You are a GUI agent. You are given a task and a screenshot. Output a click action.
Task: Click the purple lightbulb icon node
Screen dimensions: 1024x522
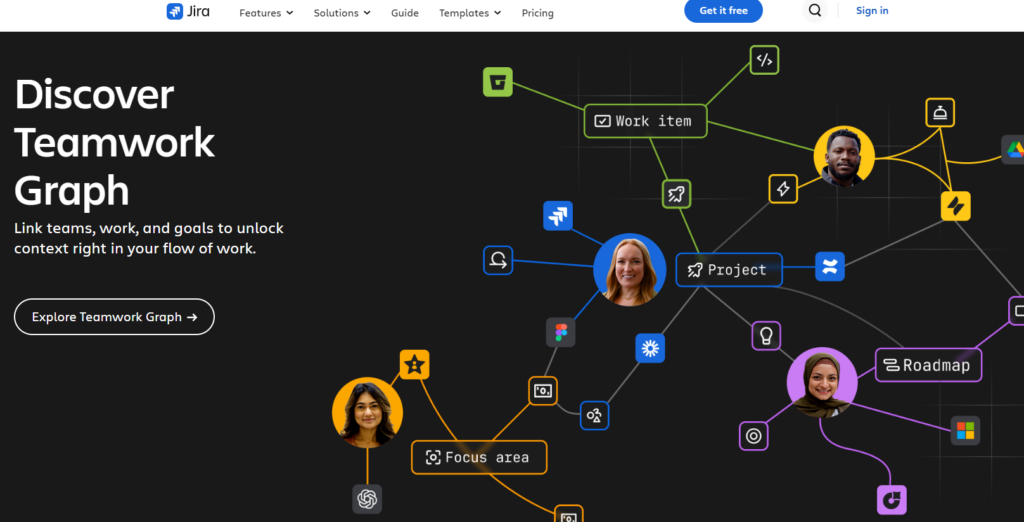click(766, 336)
